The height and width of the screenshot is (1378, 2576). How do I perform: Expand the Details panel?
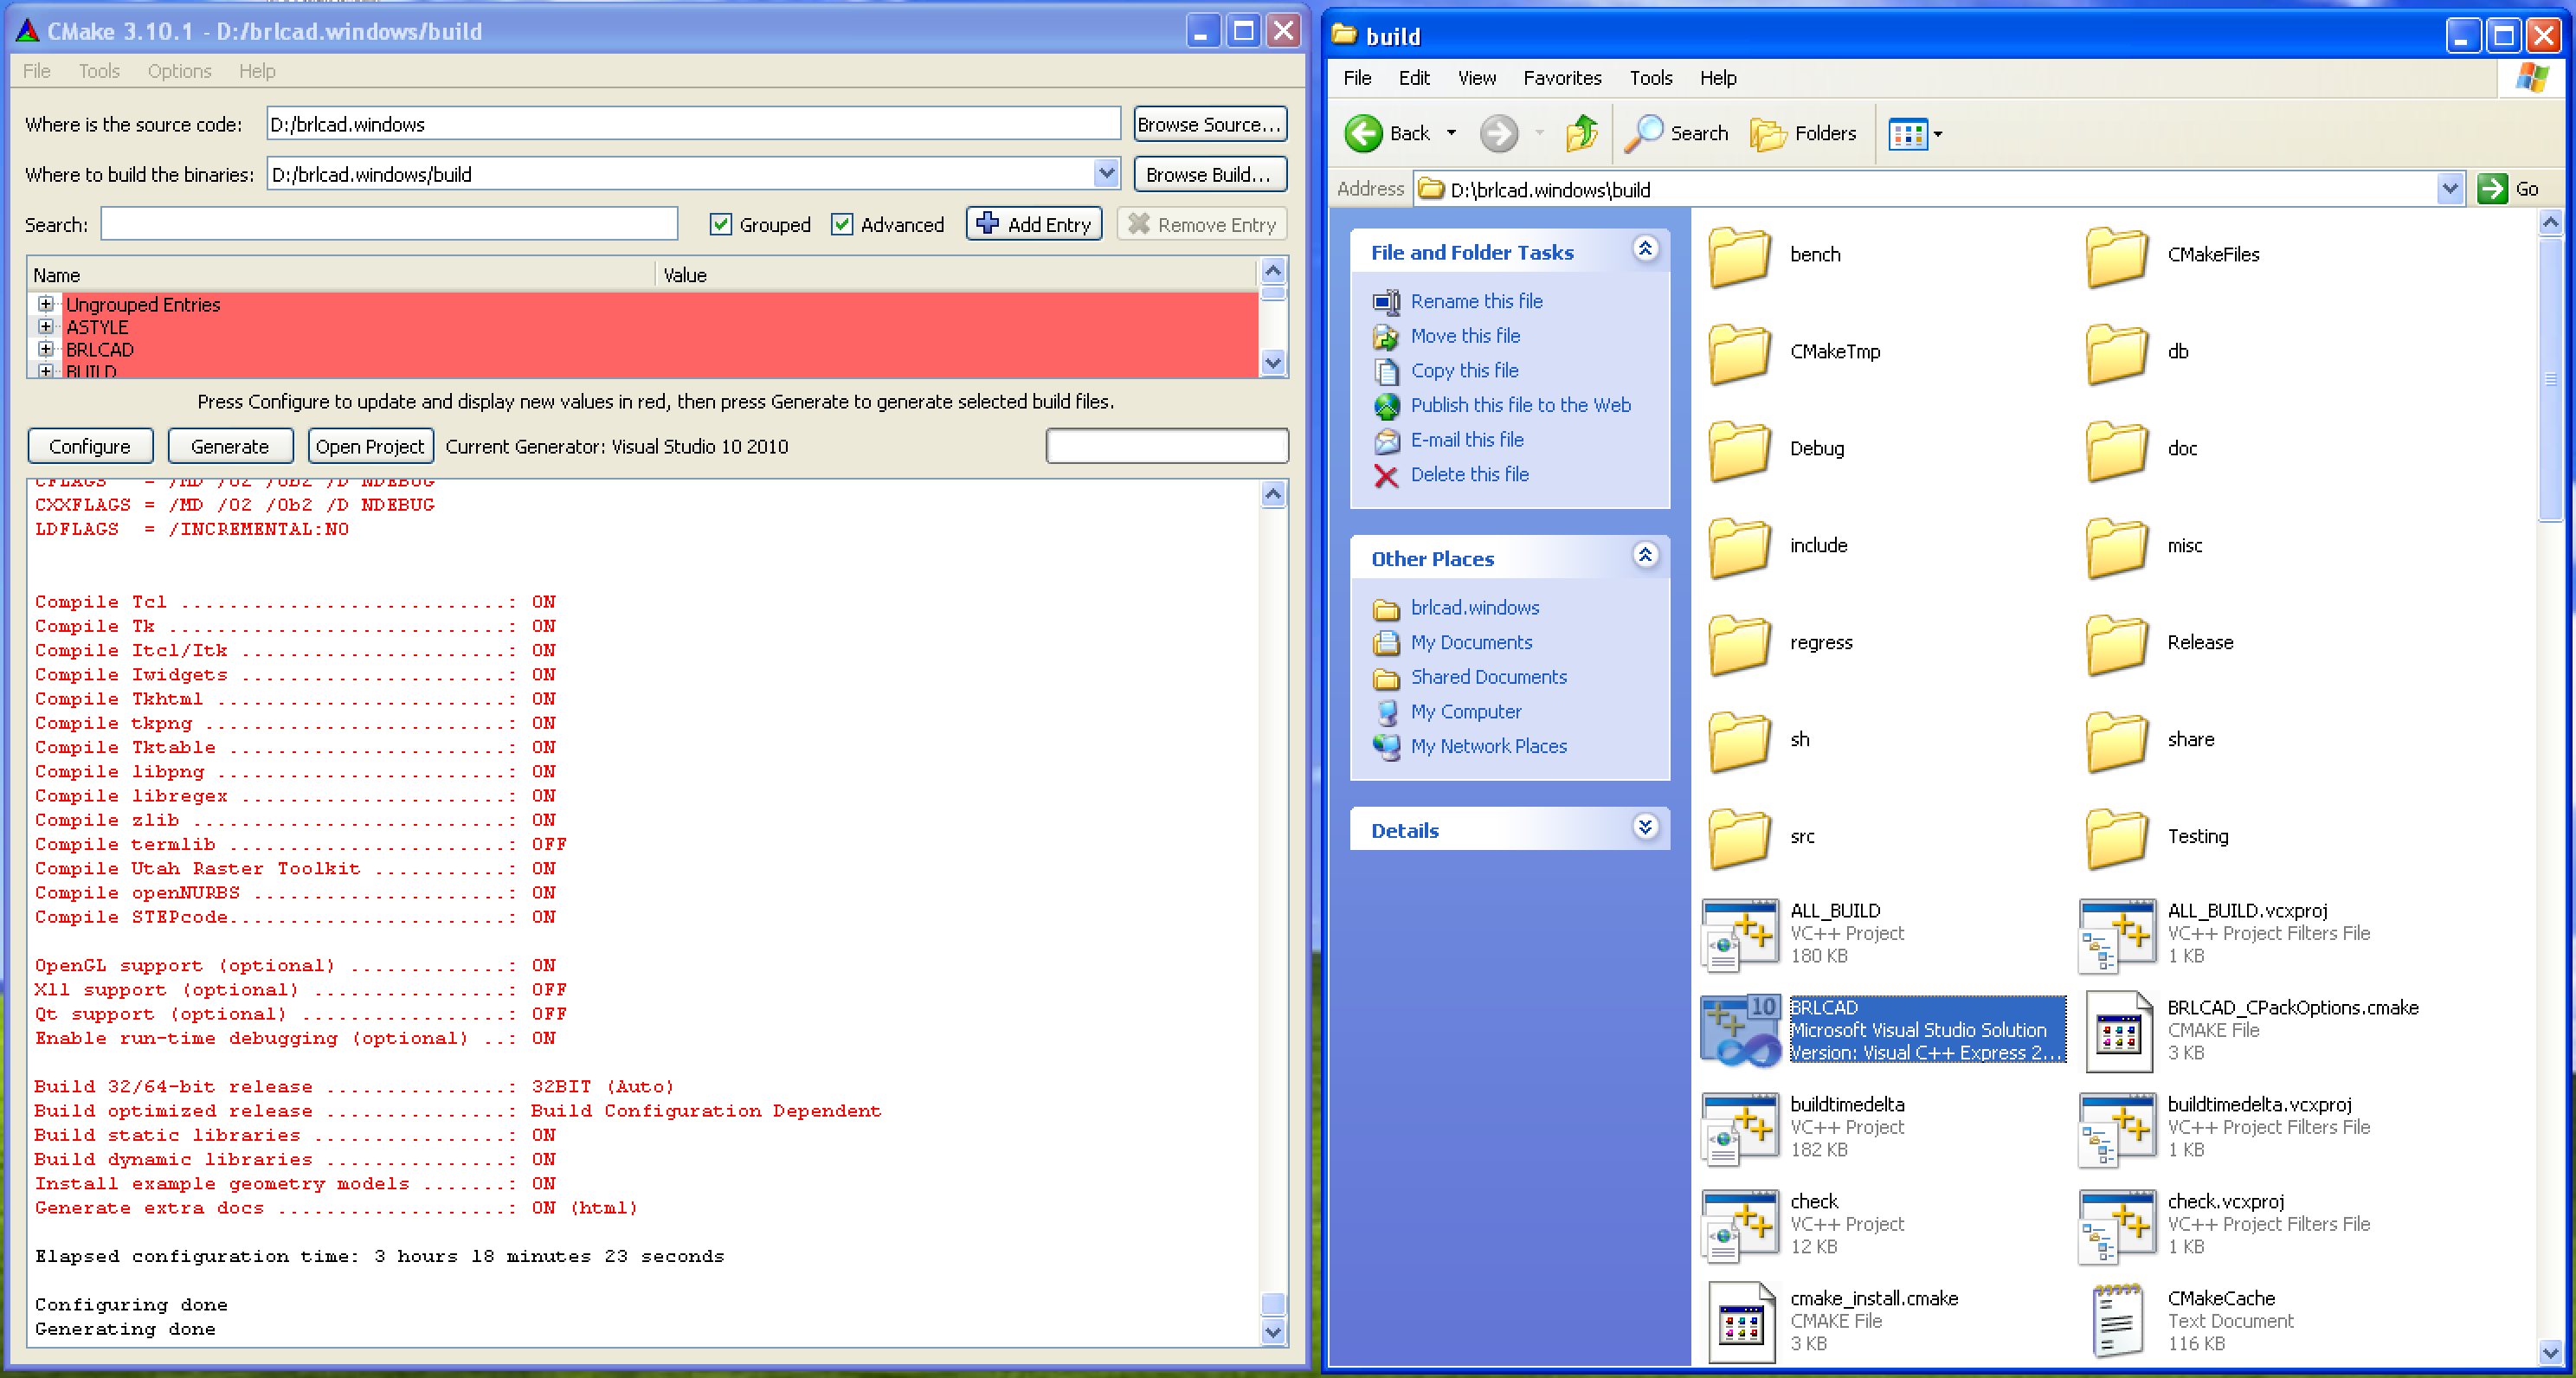click(1645, 827)
